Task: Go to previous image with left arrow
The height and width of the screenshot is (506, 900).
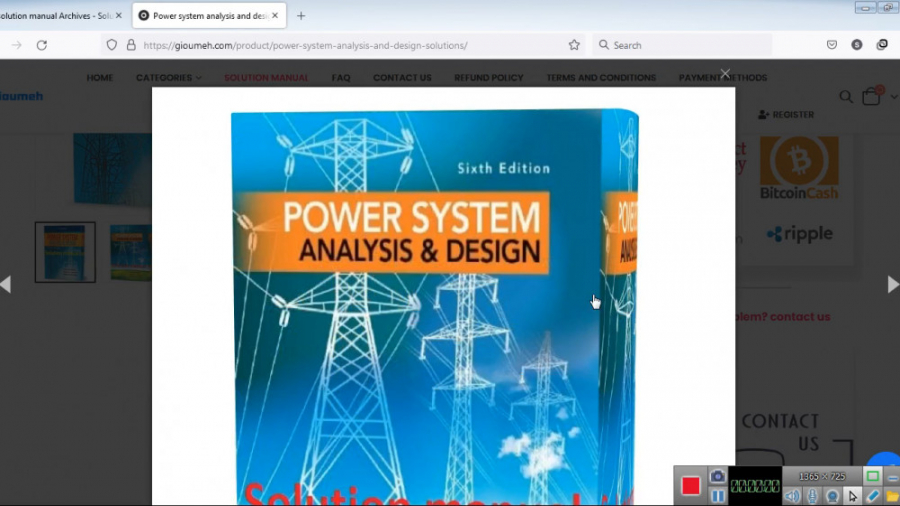Action: tap(6, 284)
